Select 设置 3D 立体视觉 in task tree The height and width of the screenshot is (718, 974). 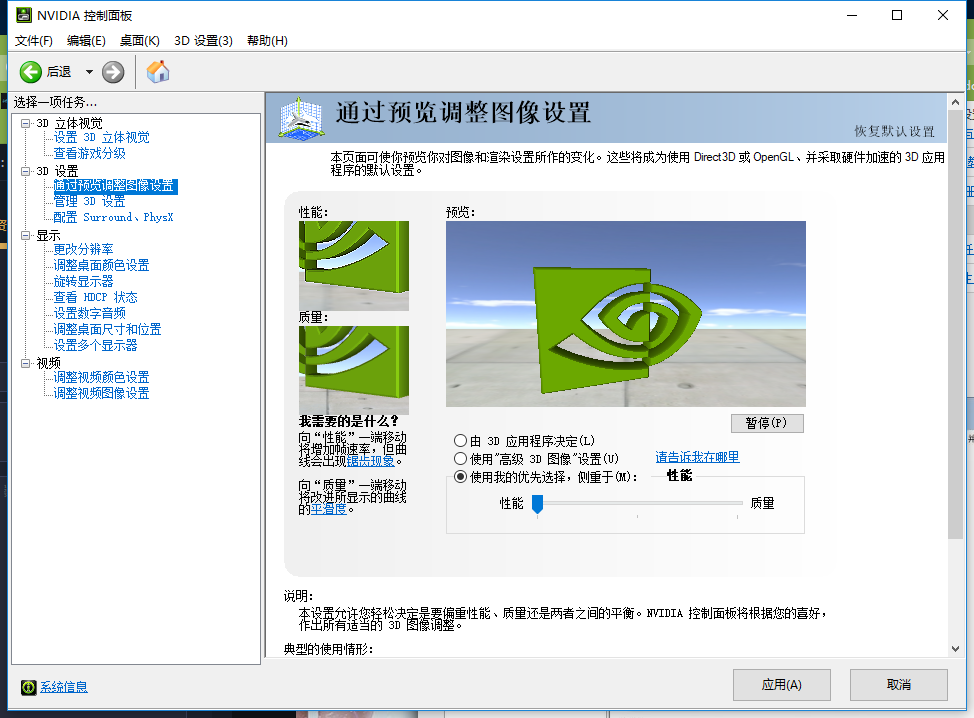(101, 137)
